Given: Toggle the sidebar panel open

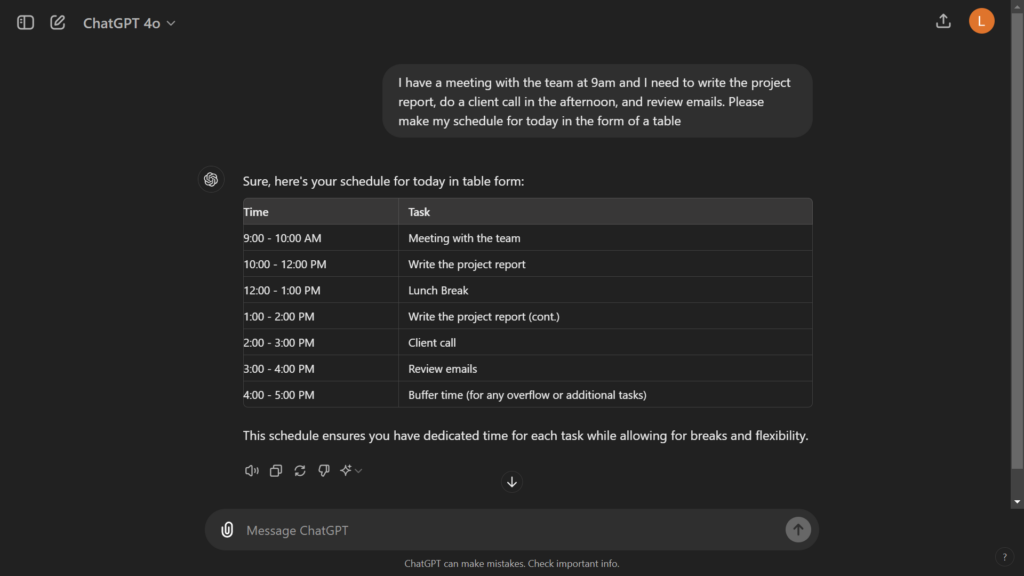Looking at the screenshot, I should [24, 21].
